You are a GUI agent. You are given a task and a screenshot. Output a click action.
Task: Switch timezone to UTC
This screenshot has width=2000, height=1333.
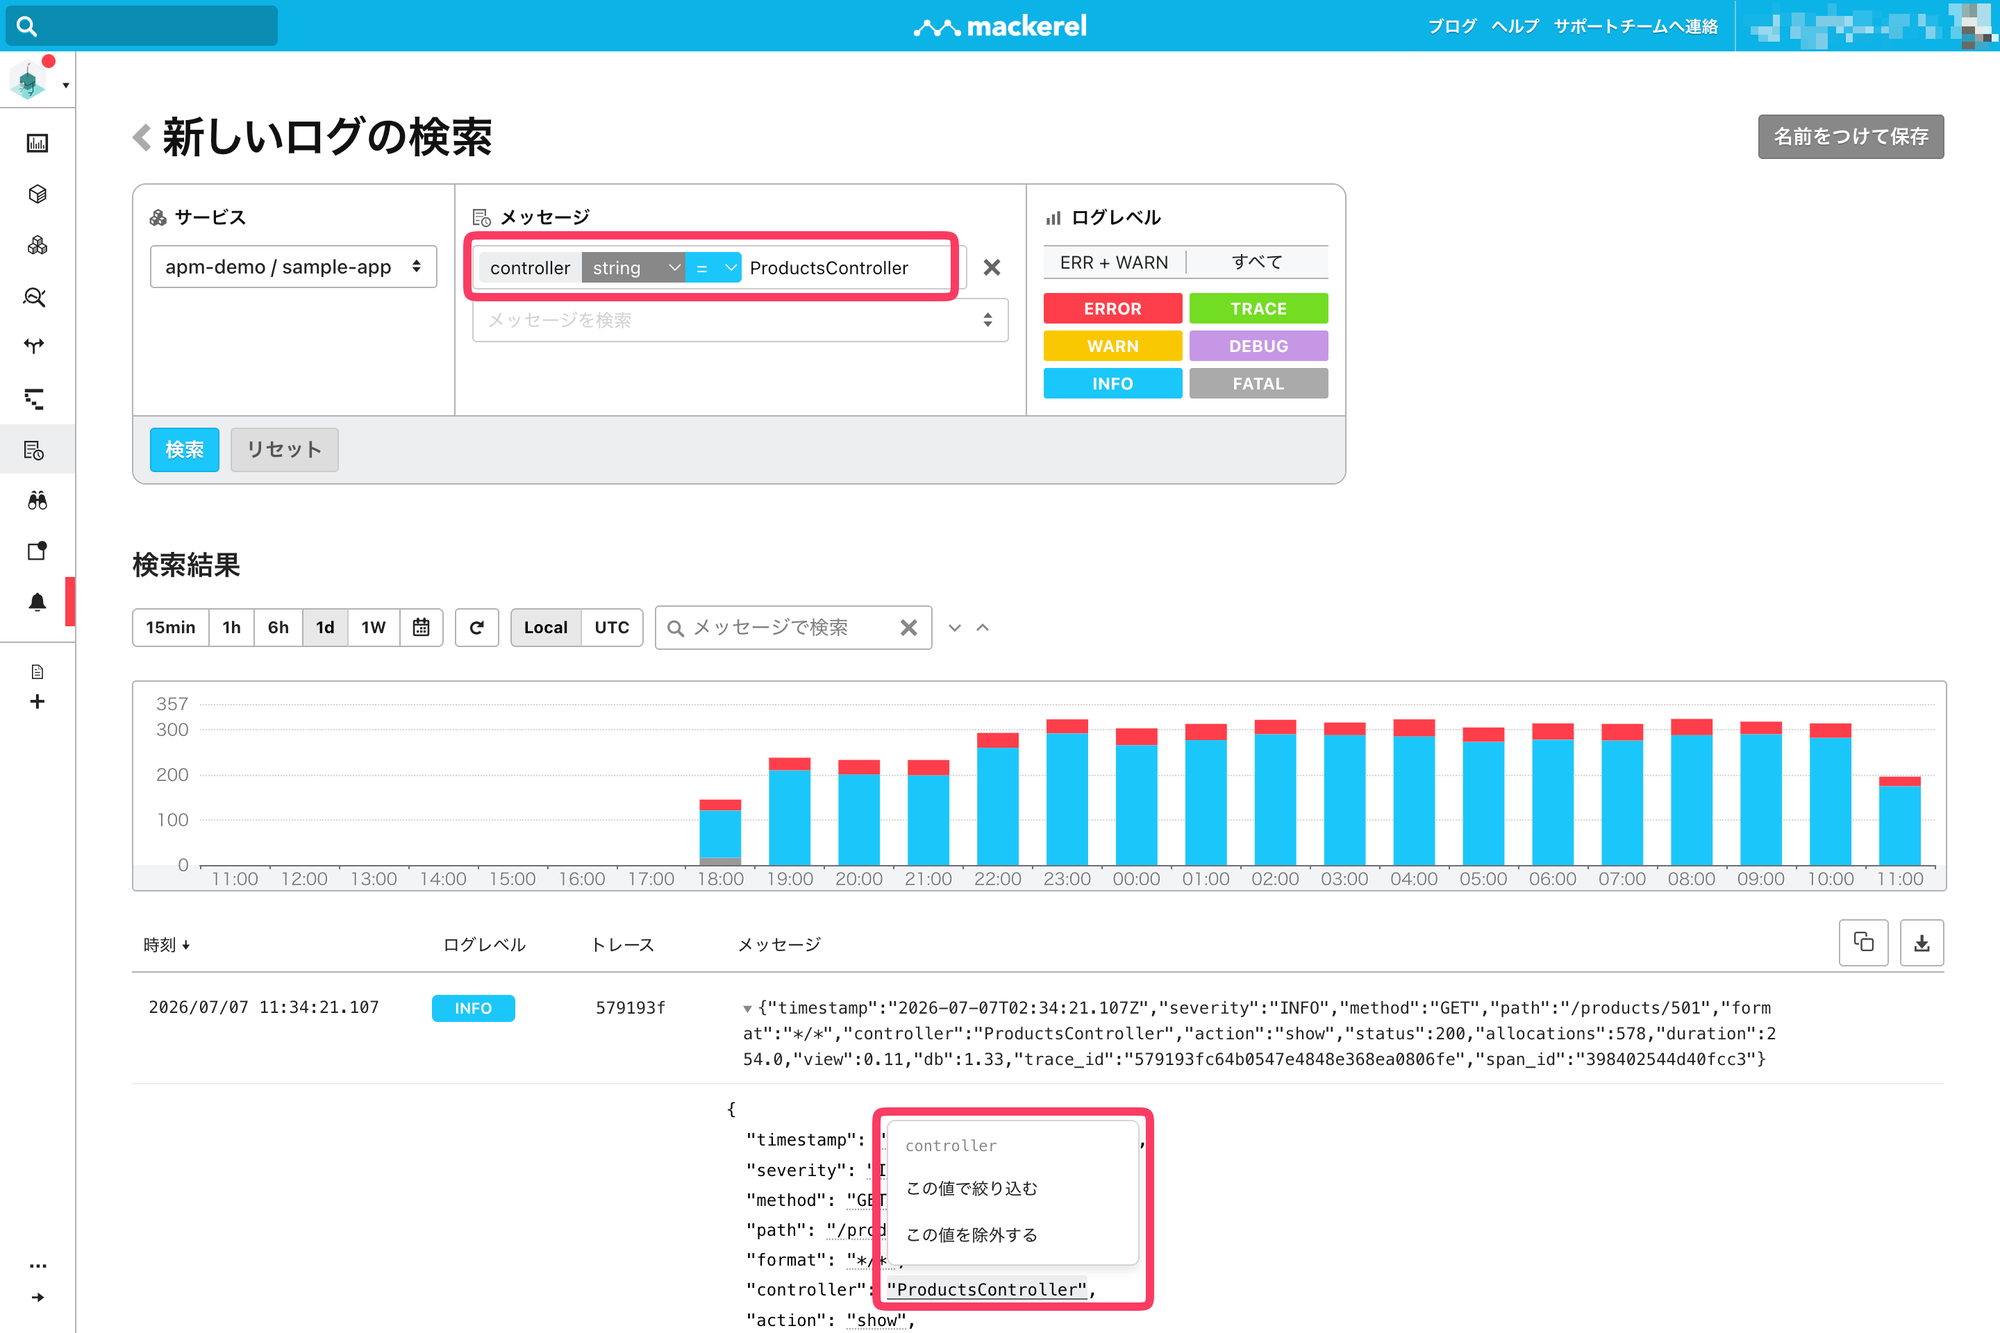coord(612,627)
